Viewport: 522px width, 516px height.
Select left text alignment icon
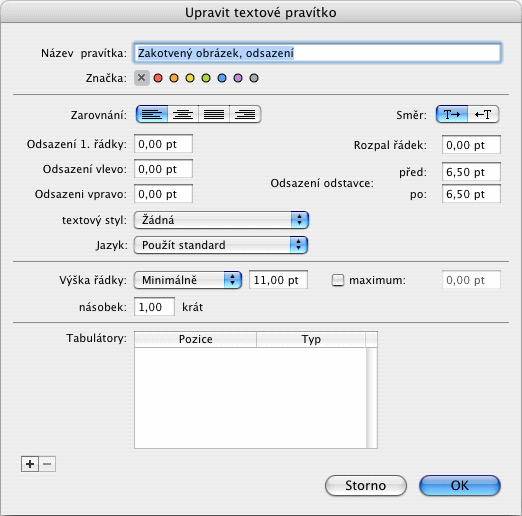pos(152,115)
